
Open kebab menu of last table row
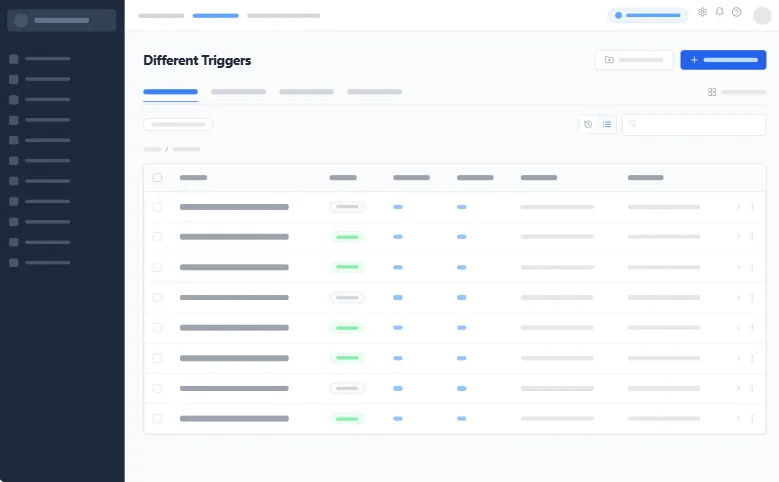coord(752,418)
